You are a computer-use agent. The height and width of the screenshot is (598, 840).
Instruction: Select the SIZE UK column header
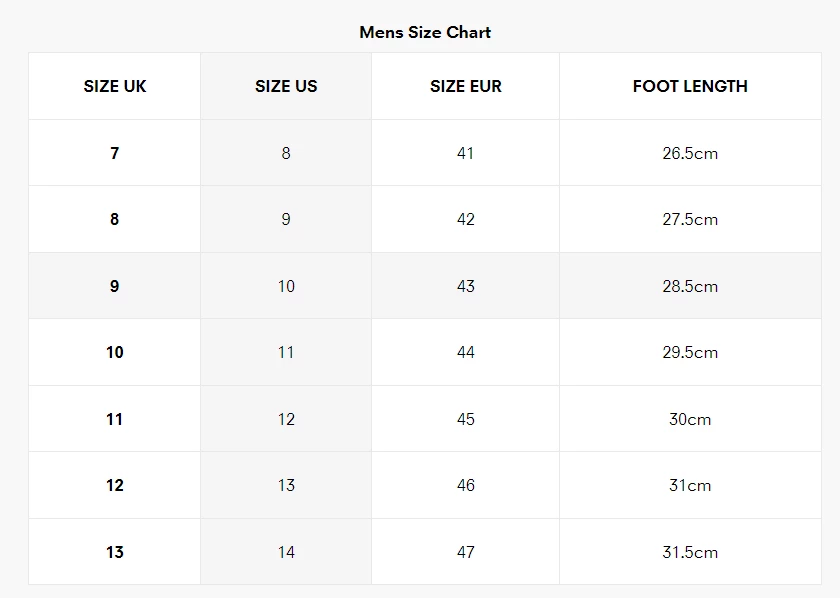click(115, 86)
